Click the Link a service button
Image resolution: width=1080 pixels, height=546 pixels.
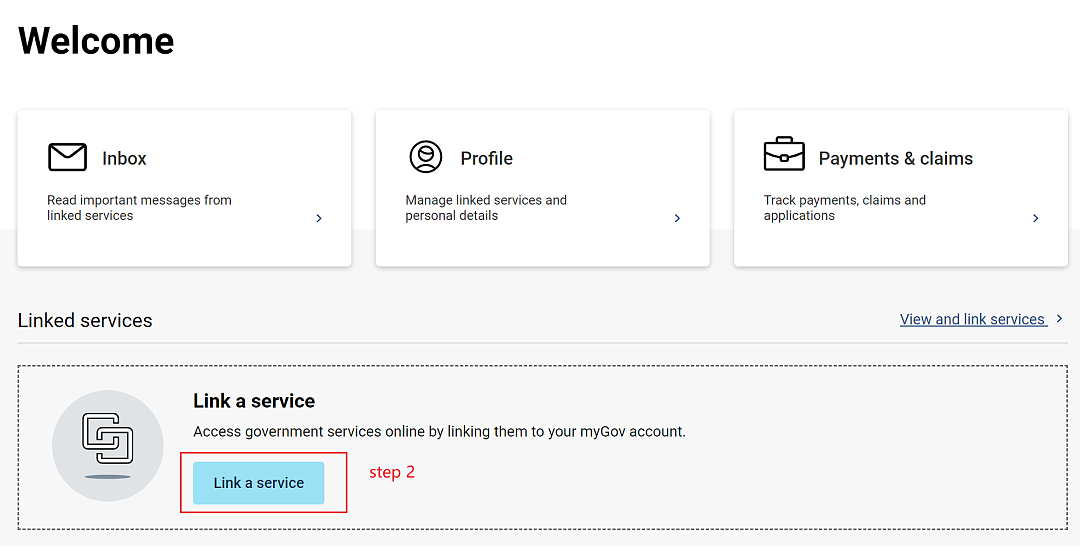[x=258, y=483]
